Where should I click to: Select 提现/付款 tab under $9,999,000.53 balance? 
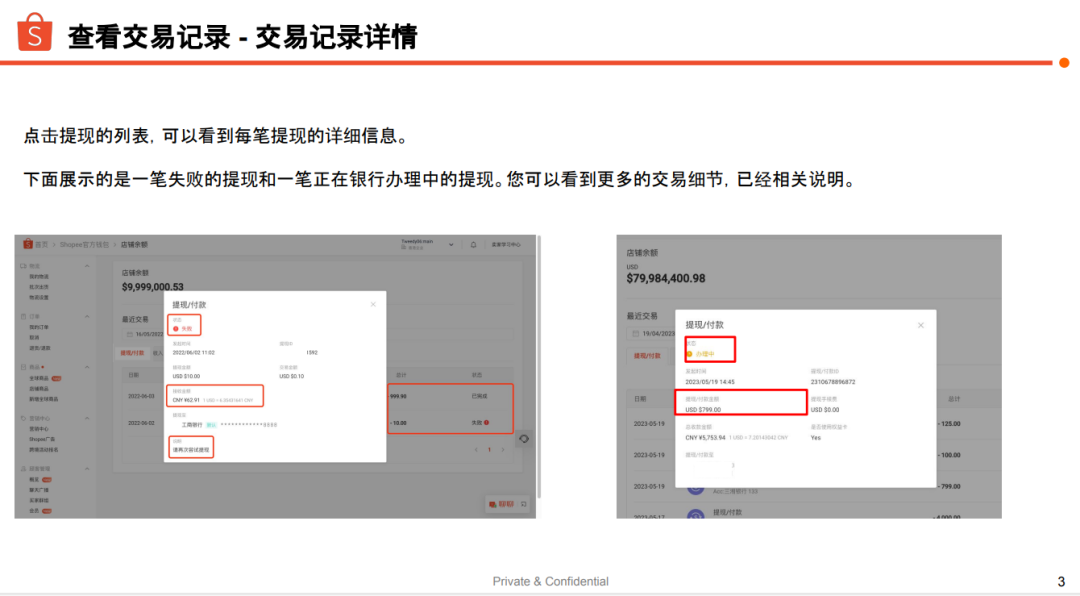point(132,353)
